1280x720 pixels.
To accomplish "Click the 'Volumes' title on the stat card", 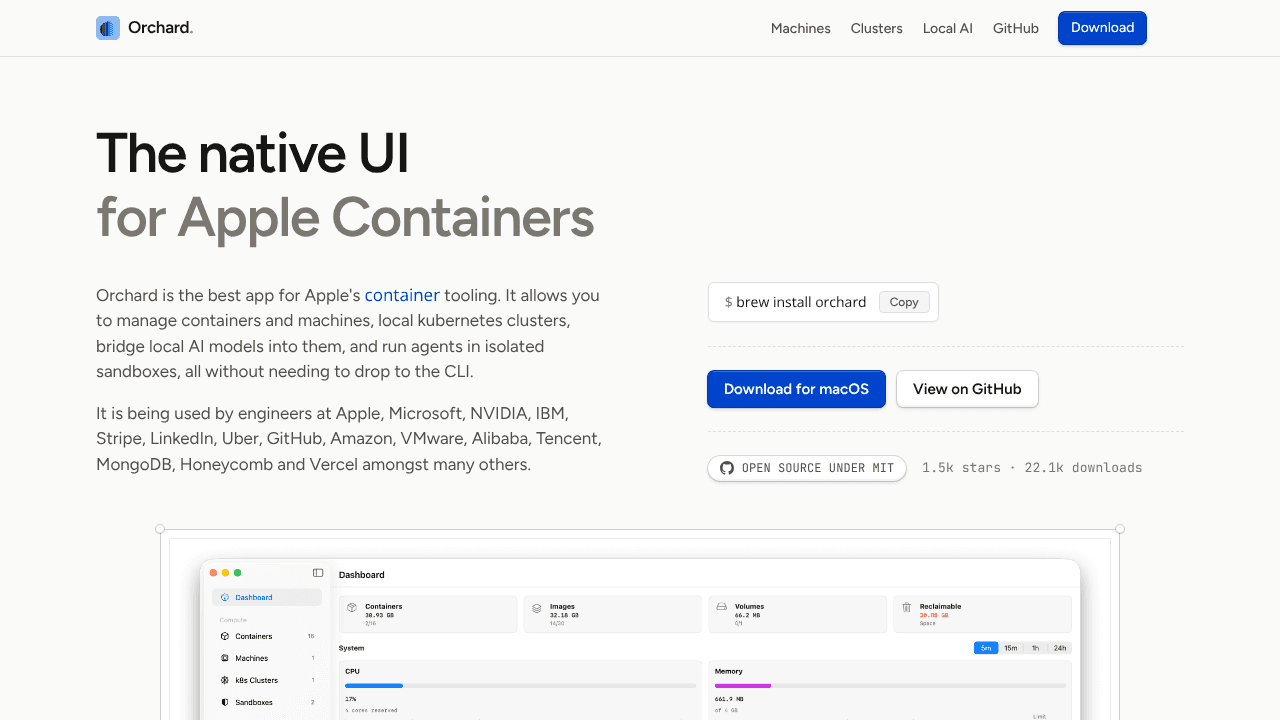I will tap(749, 607).
